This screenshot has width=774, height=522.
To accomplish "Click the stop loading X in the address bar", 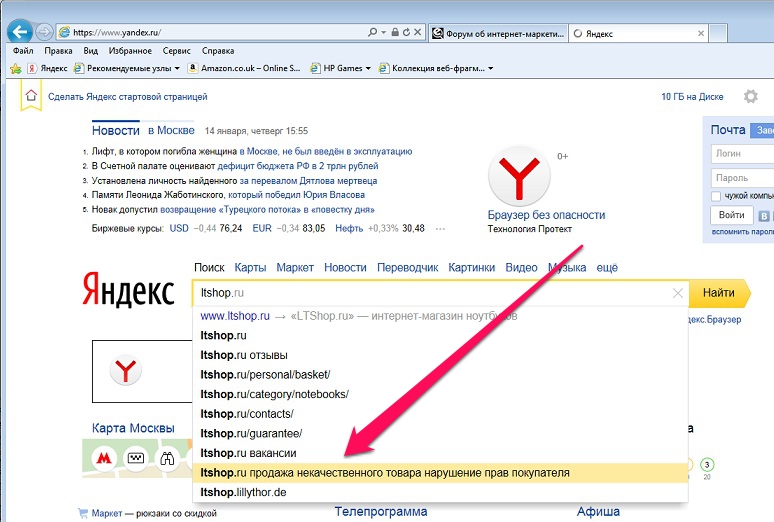I will click(x=418, y=32).
